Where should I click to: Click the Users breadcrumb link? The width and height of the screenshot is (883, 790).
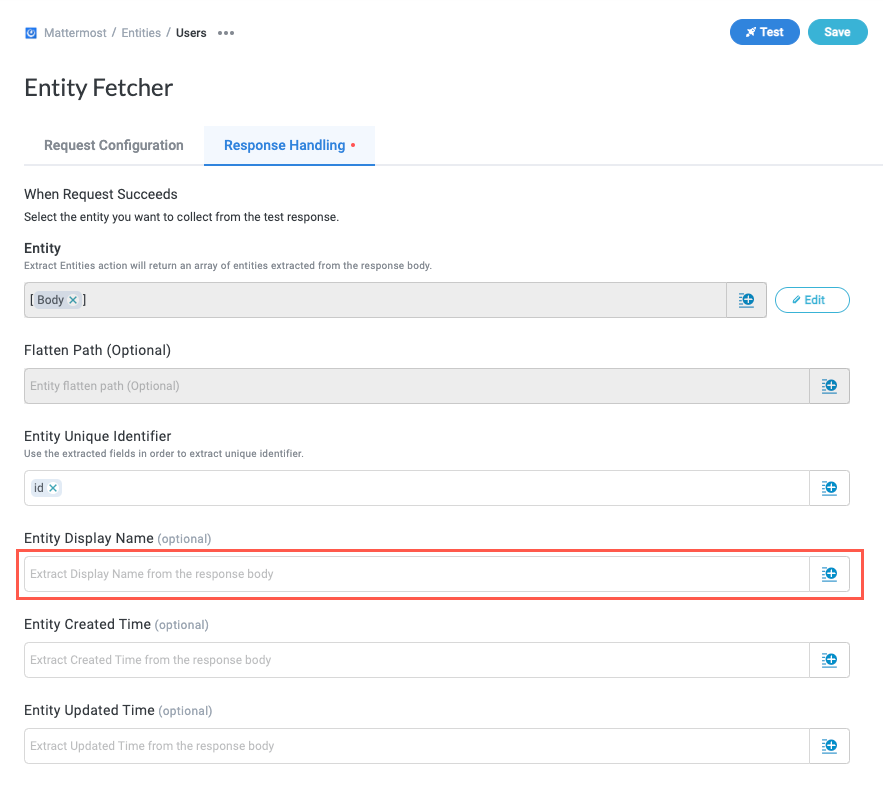click(x=190, y=32)
